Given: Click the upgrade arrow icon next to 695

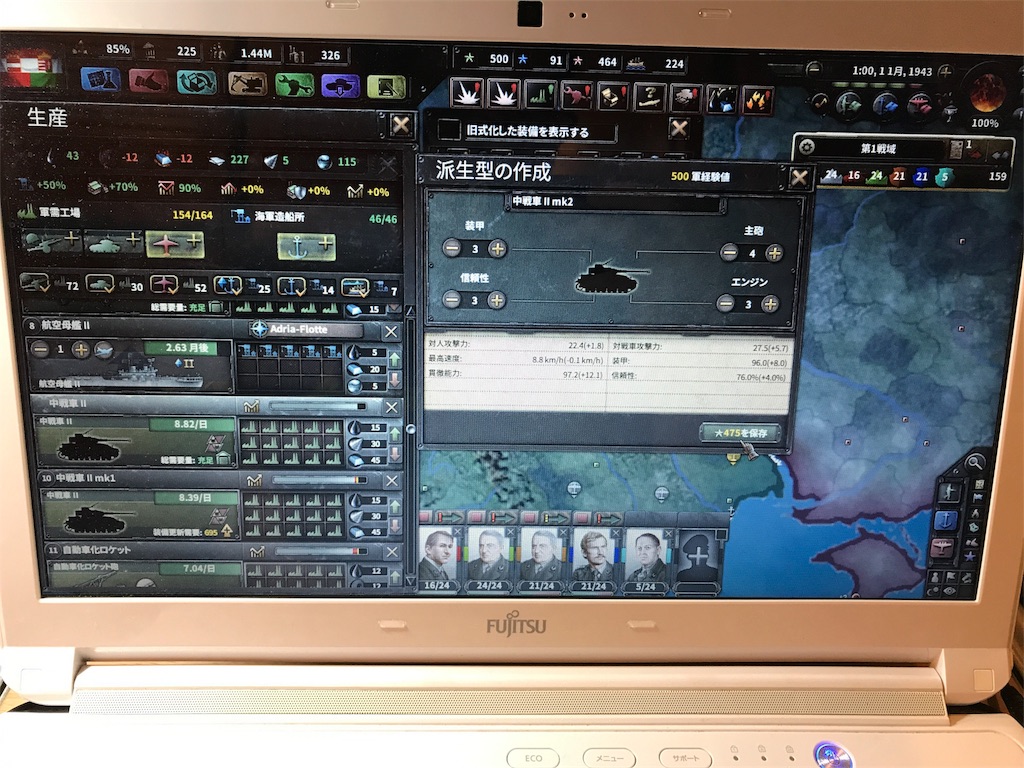Looking at the screenshot, I should pyautogui.click(x=227, y=530).
